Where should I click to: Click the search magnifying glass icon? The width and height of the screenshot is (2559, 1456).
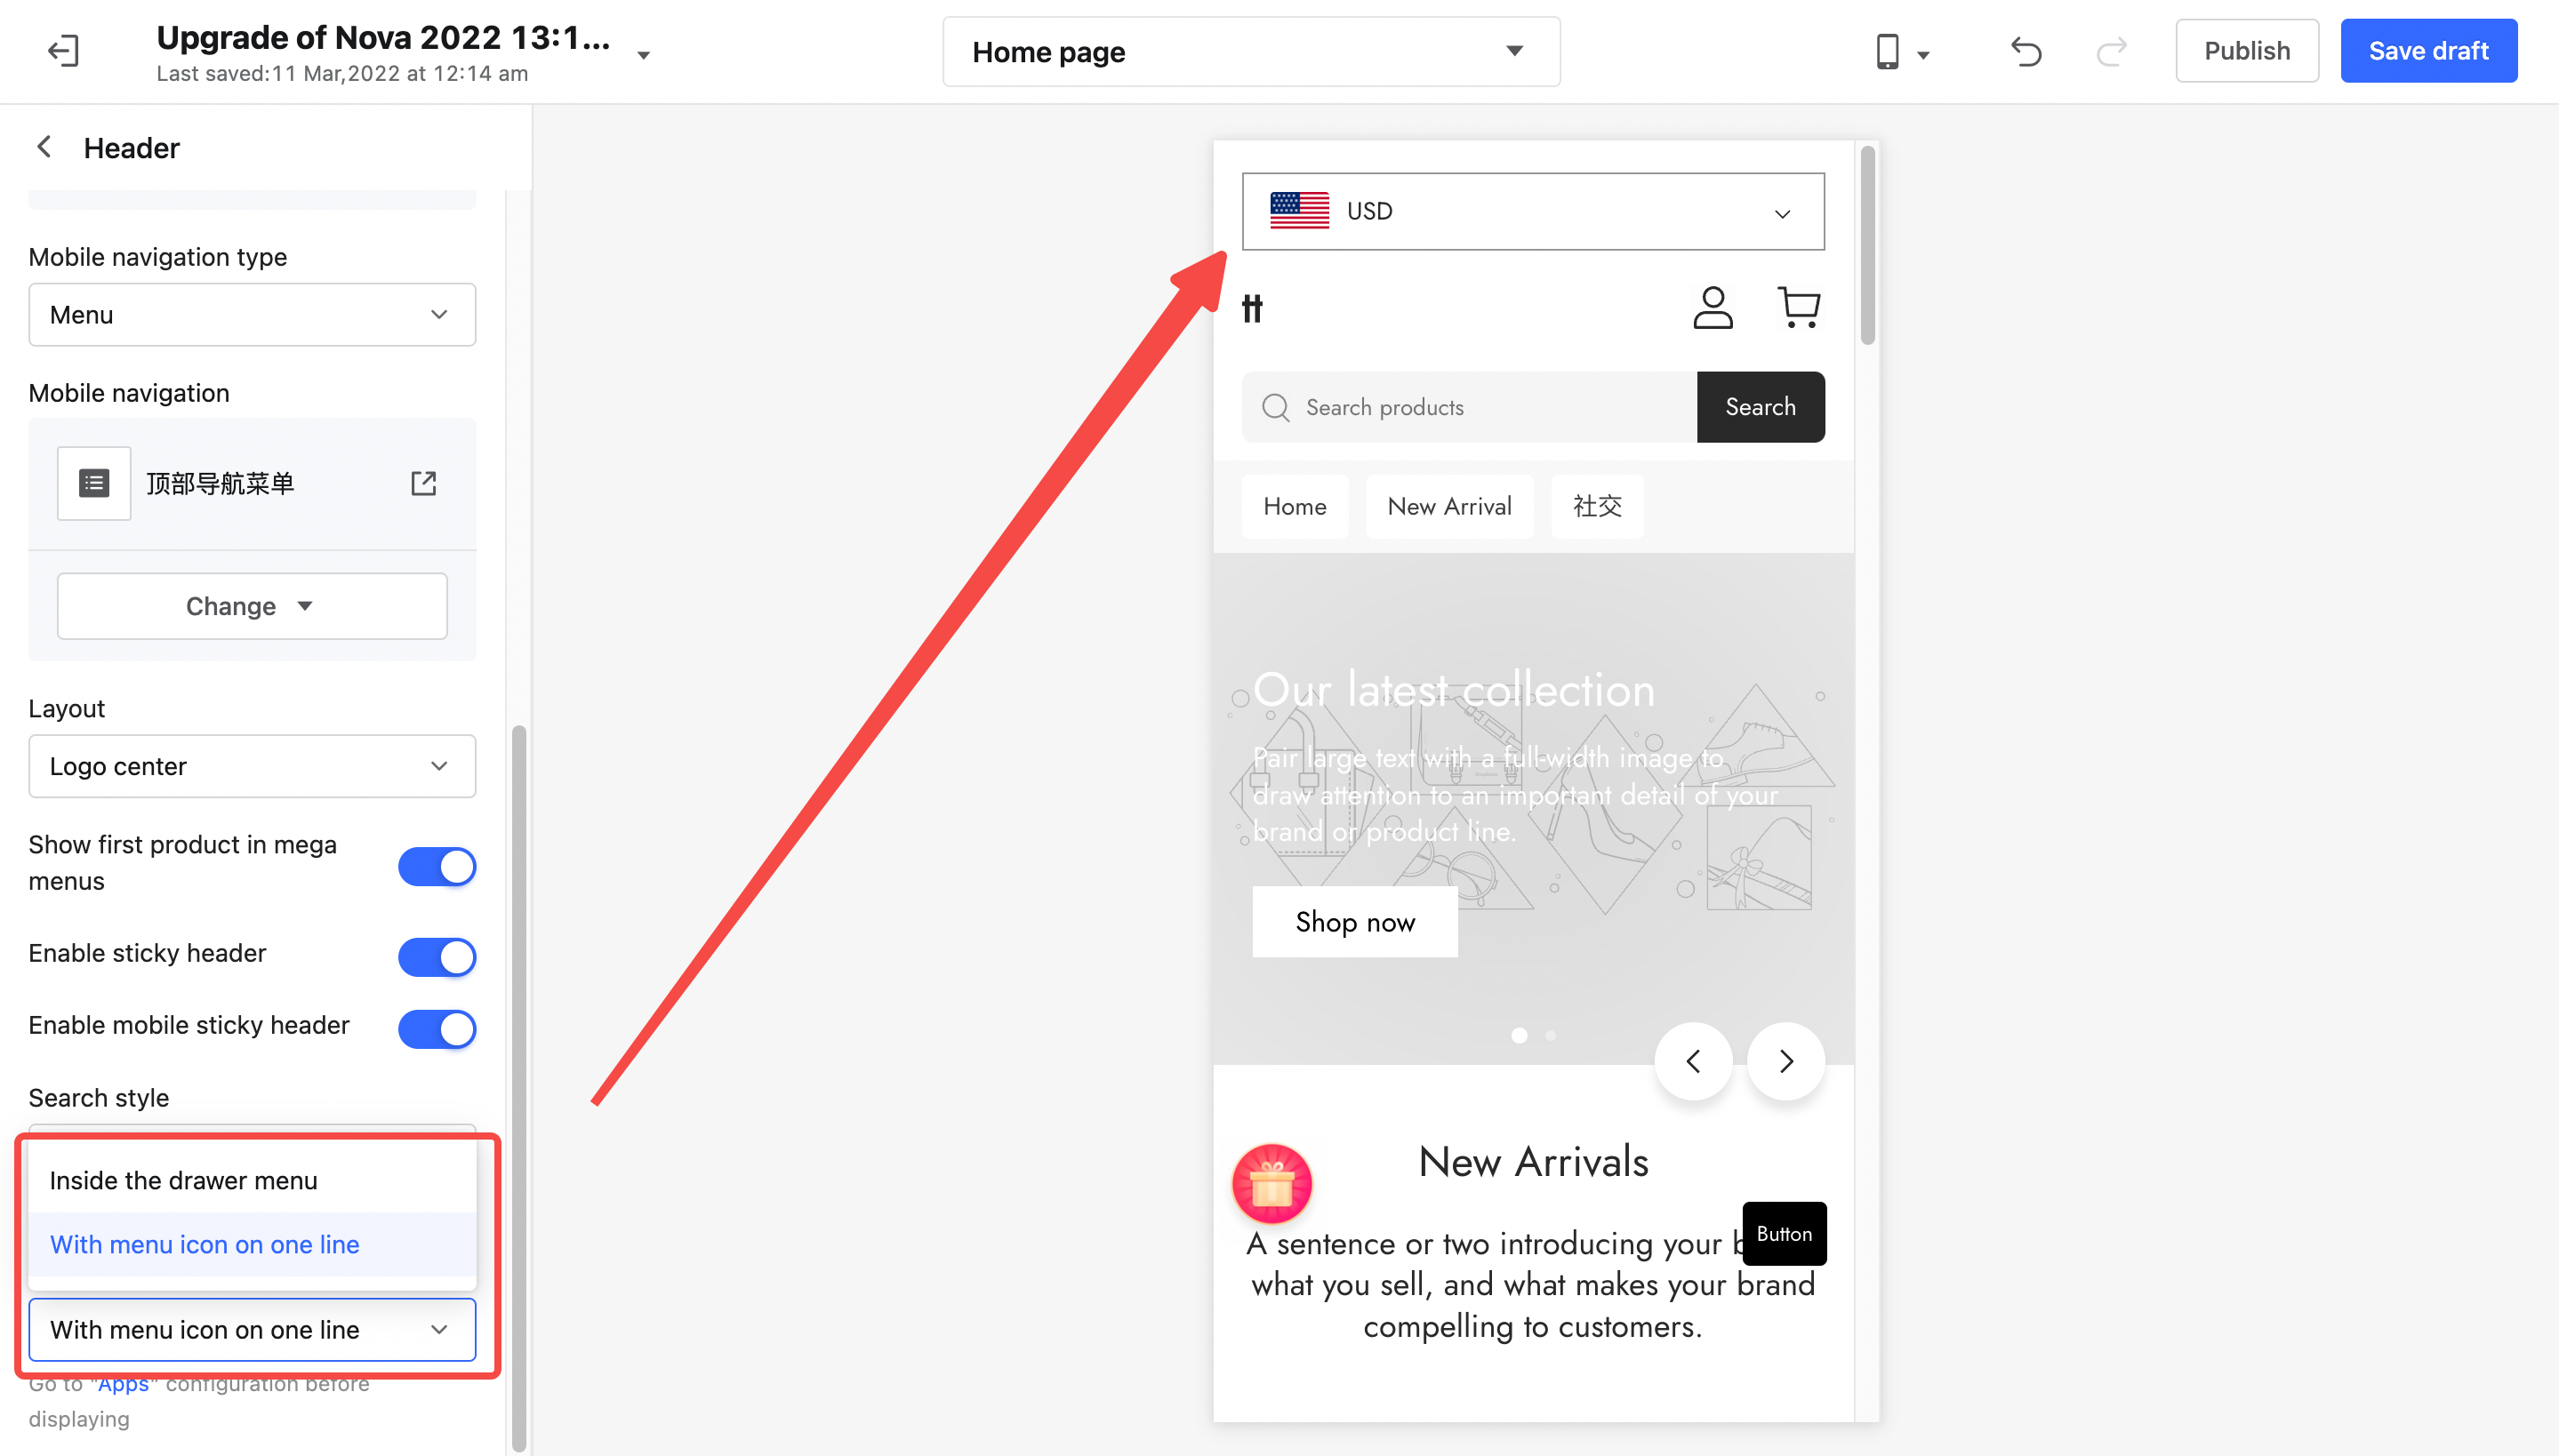pos(1276,405)
